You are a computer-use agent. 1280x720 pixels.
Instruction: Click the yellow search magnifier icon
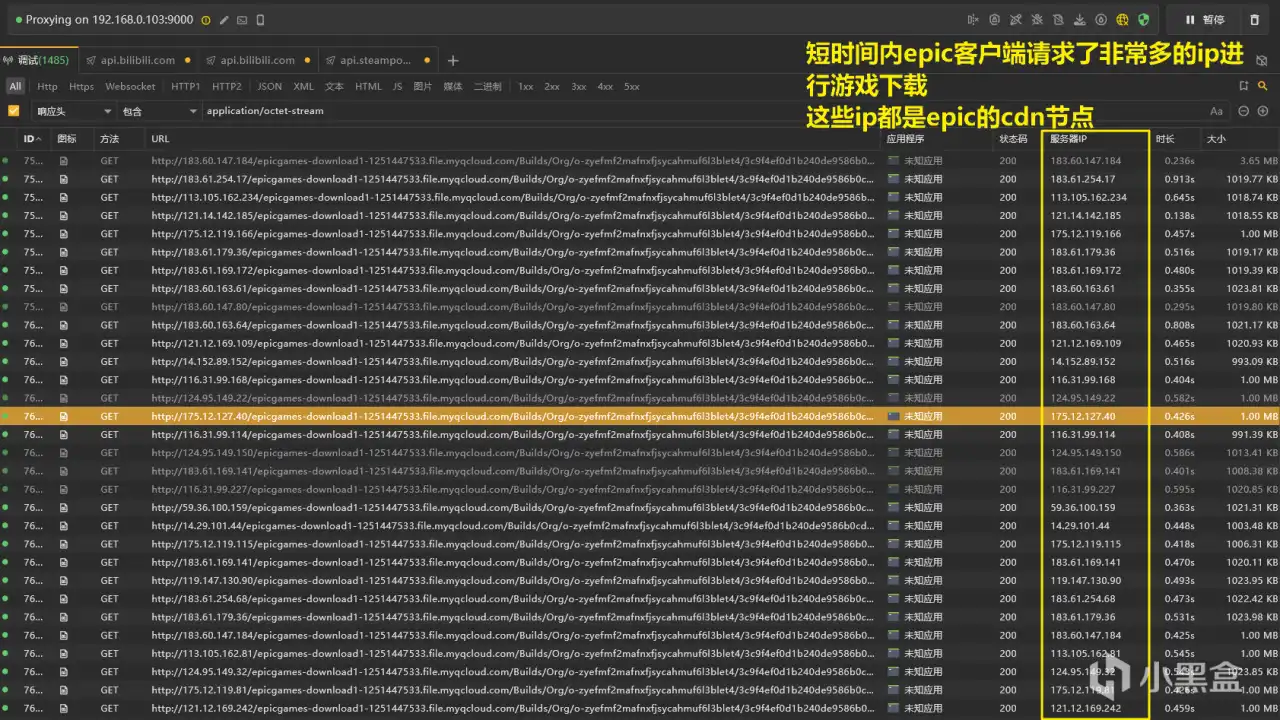[1264, 86]
